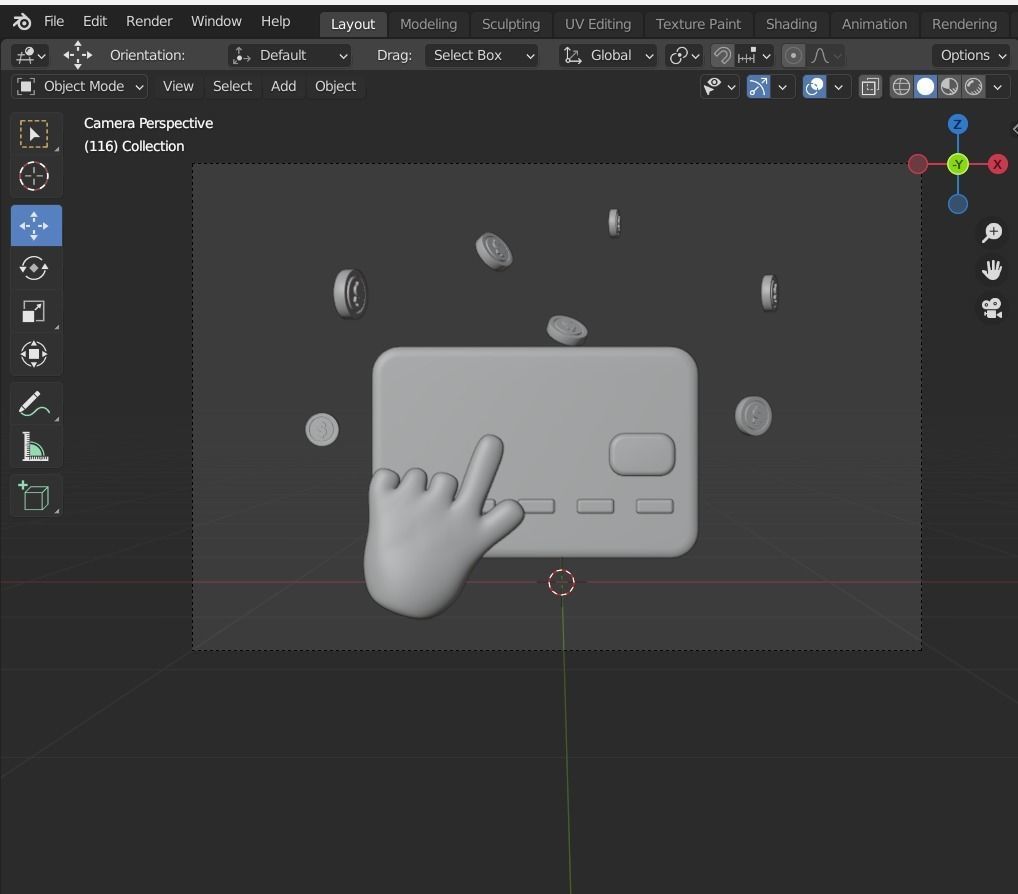Screen dimensions: 1018x894
Task: Click the Z axis on navigation gizmo
Action: 958,124
